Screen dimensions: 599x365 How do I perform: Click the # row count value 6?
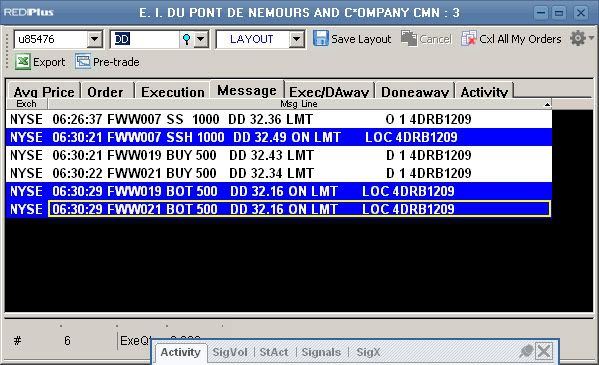pos(67,341)
